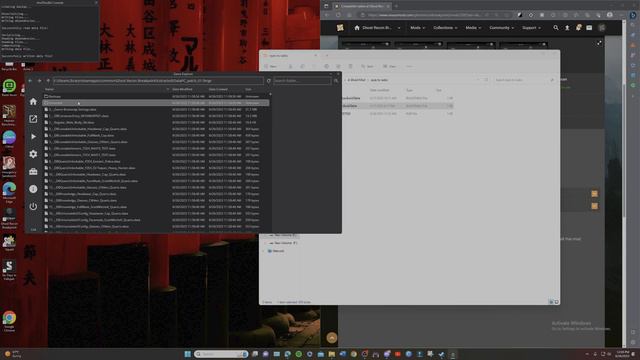
Task: Open Microsoft Edge desktop shortcut
Action: tap(9, 192)
